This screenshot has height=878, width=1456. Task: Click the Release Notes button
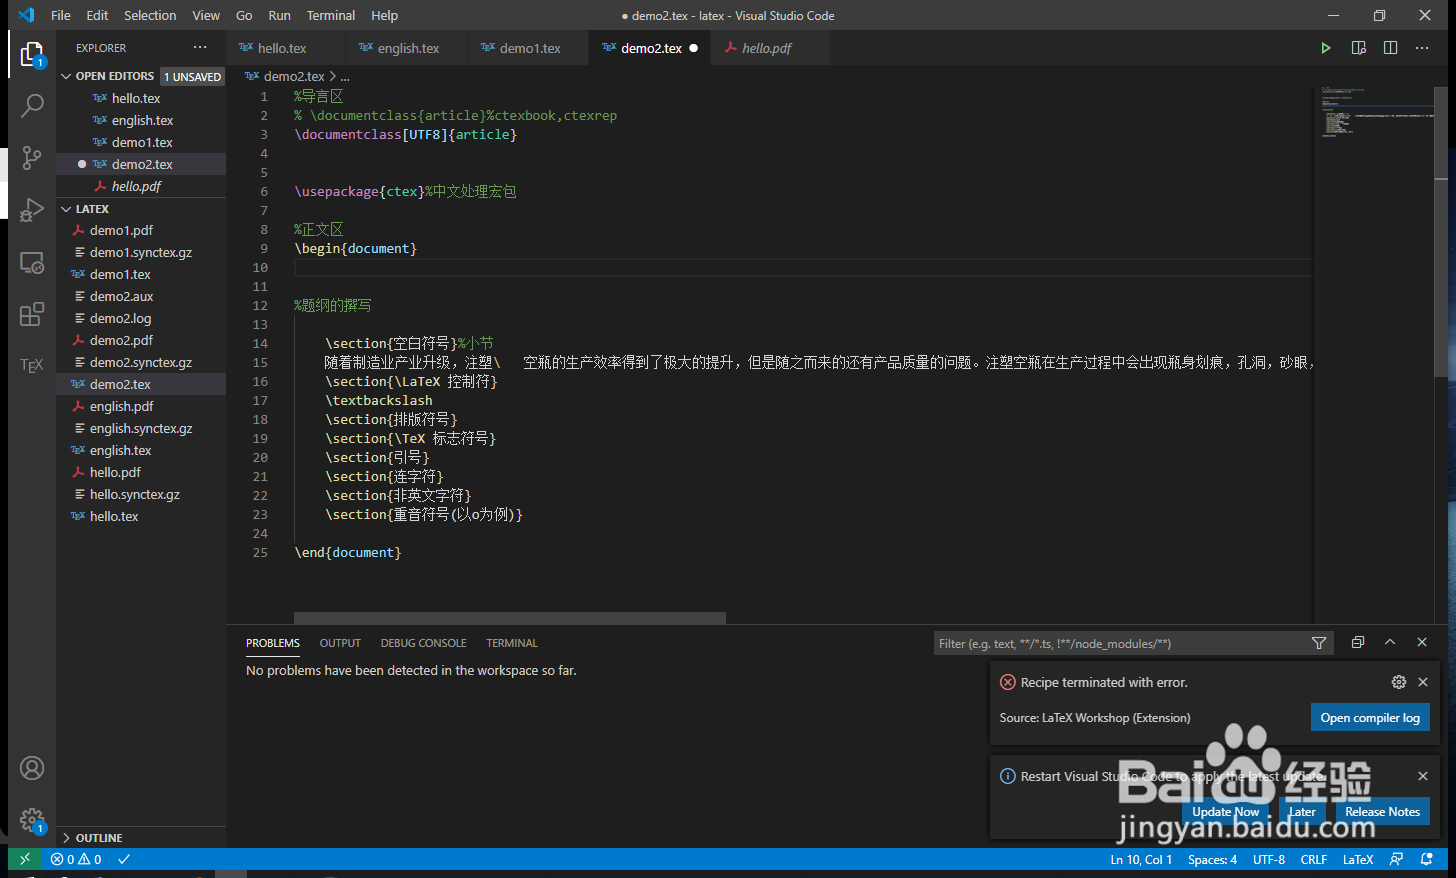click(1382, 812)
